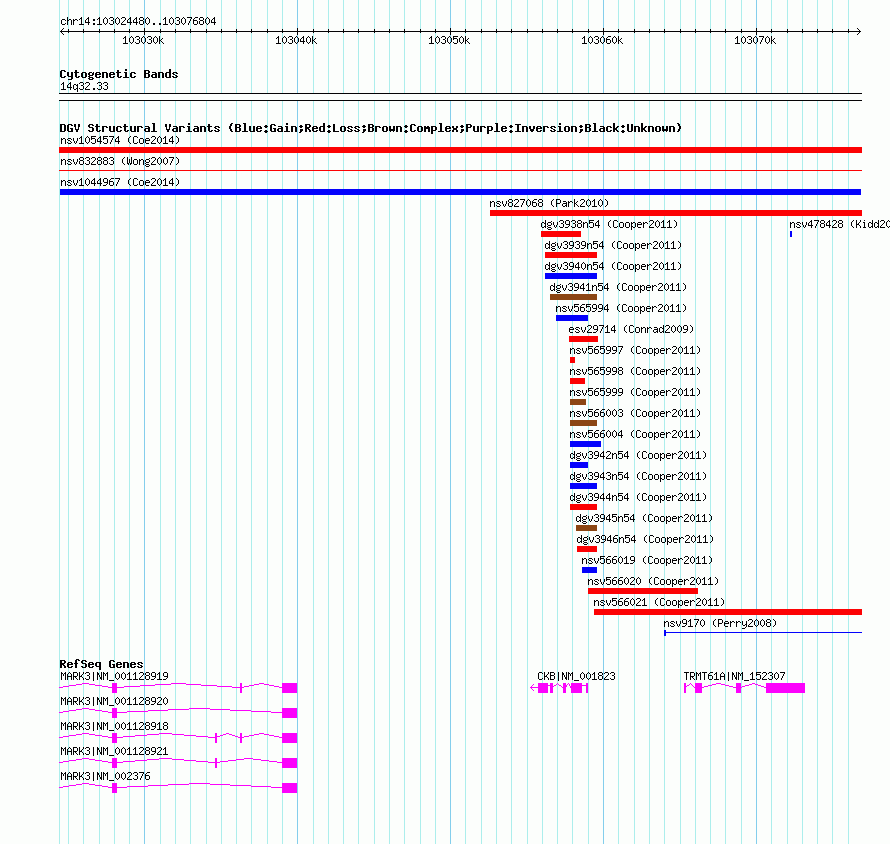Open the TRMT61A|NM_152307 gene label
Viewport: 890px width, 844px height.
point(734,677)
